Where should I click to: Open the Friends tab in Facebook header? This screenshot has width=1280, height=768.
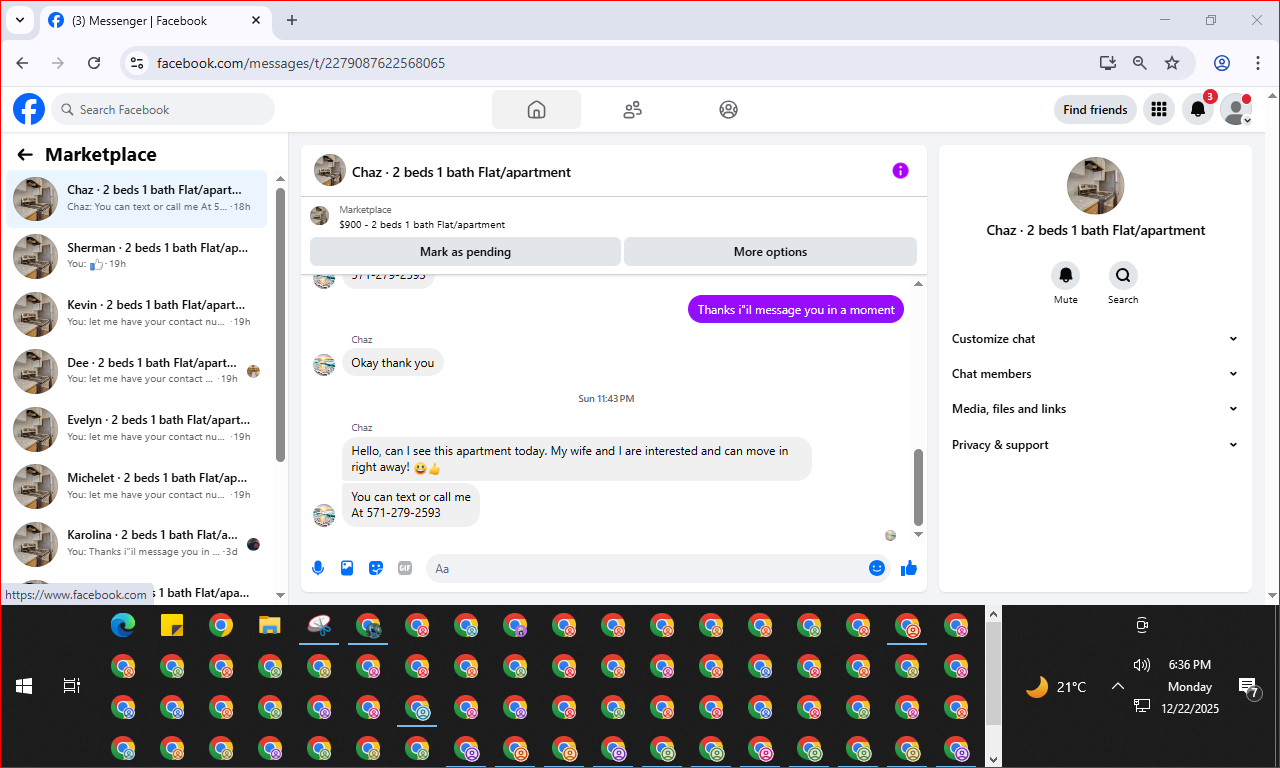(632, 110)
